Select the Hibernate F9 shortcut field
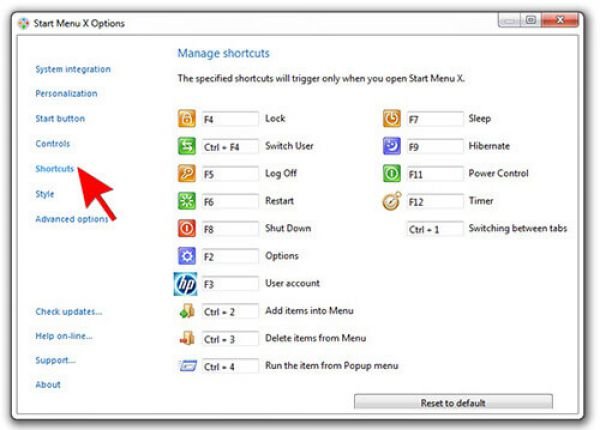The height and width of the screenshot is (430, 600). coord(435,147)
